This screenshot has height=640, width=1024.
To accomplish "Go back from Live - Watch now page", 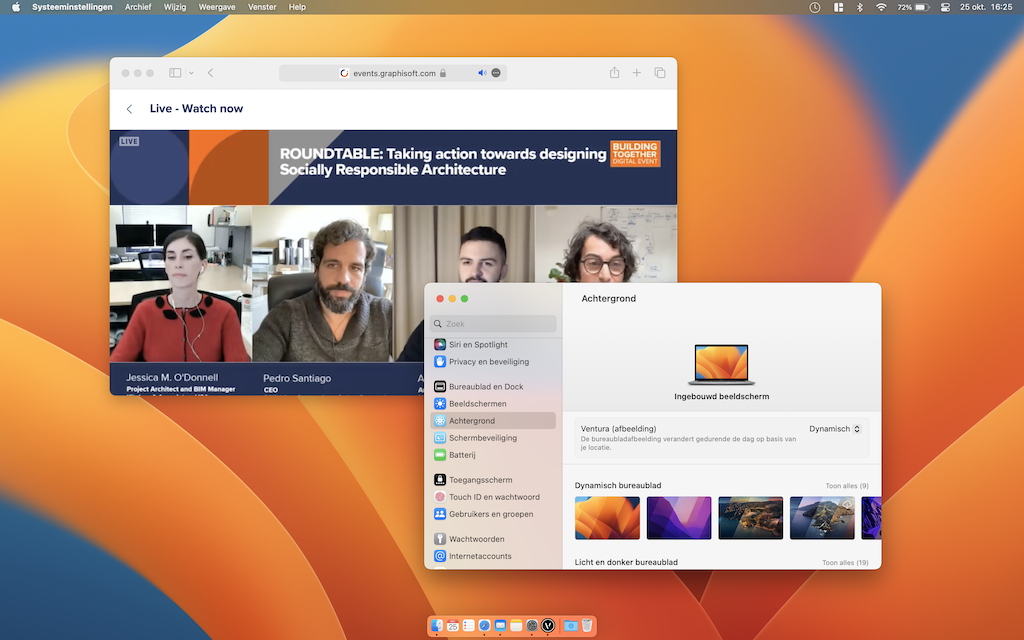I will point(129,109).
